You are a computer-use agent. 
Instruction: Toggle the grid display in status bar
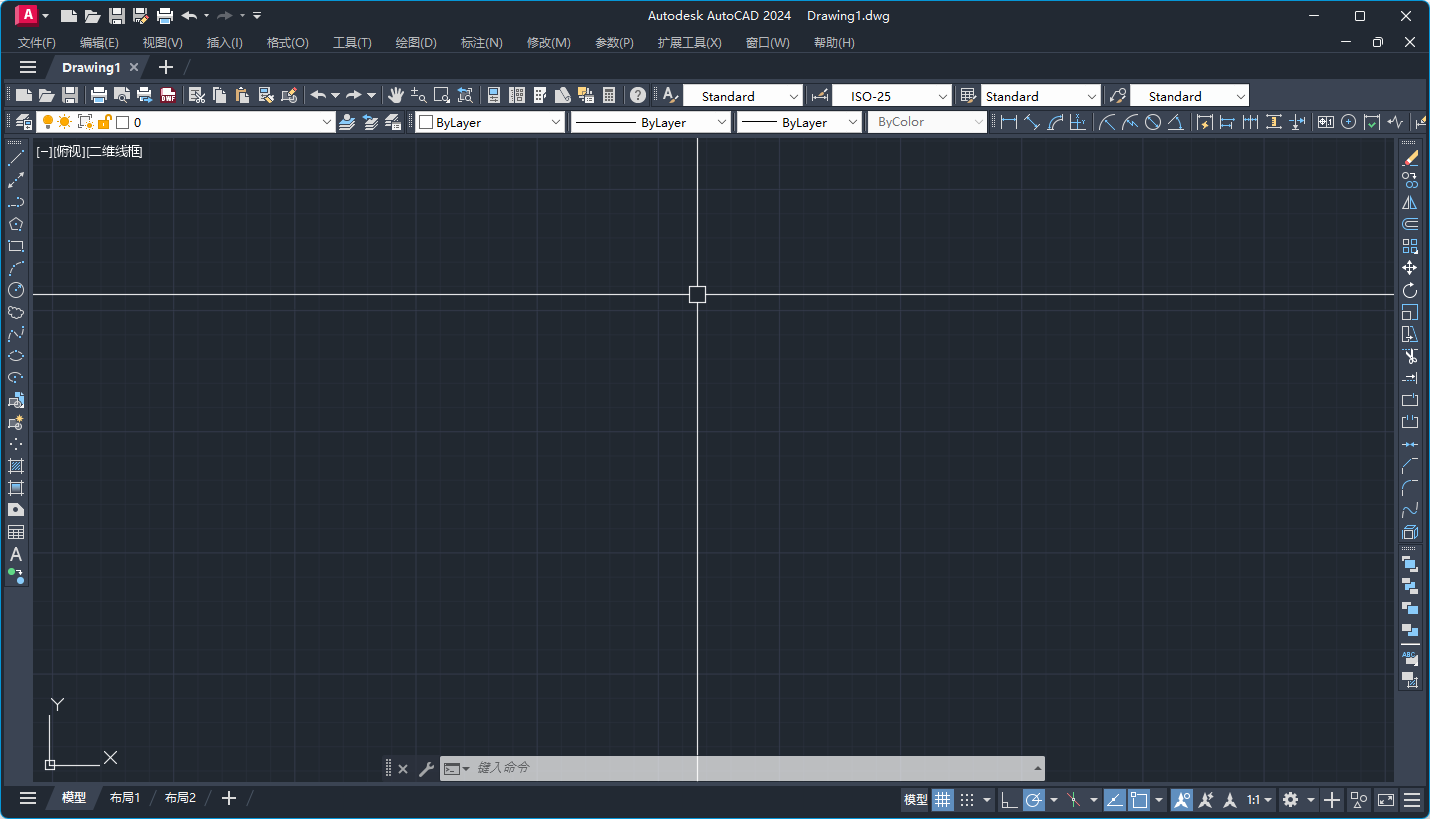click(x=942, y=799)
